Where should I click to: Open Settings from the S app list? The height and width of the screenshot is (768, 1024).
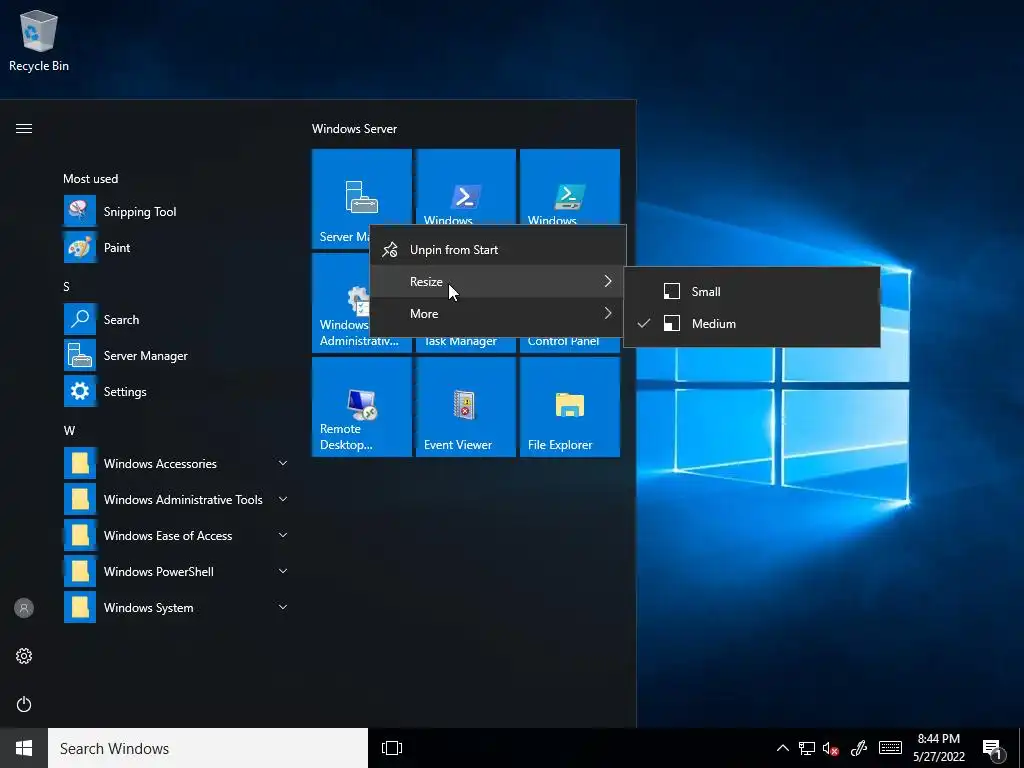(175, 391)
